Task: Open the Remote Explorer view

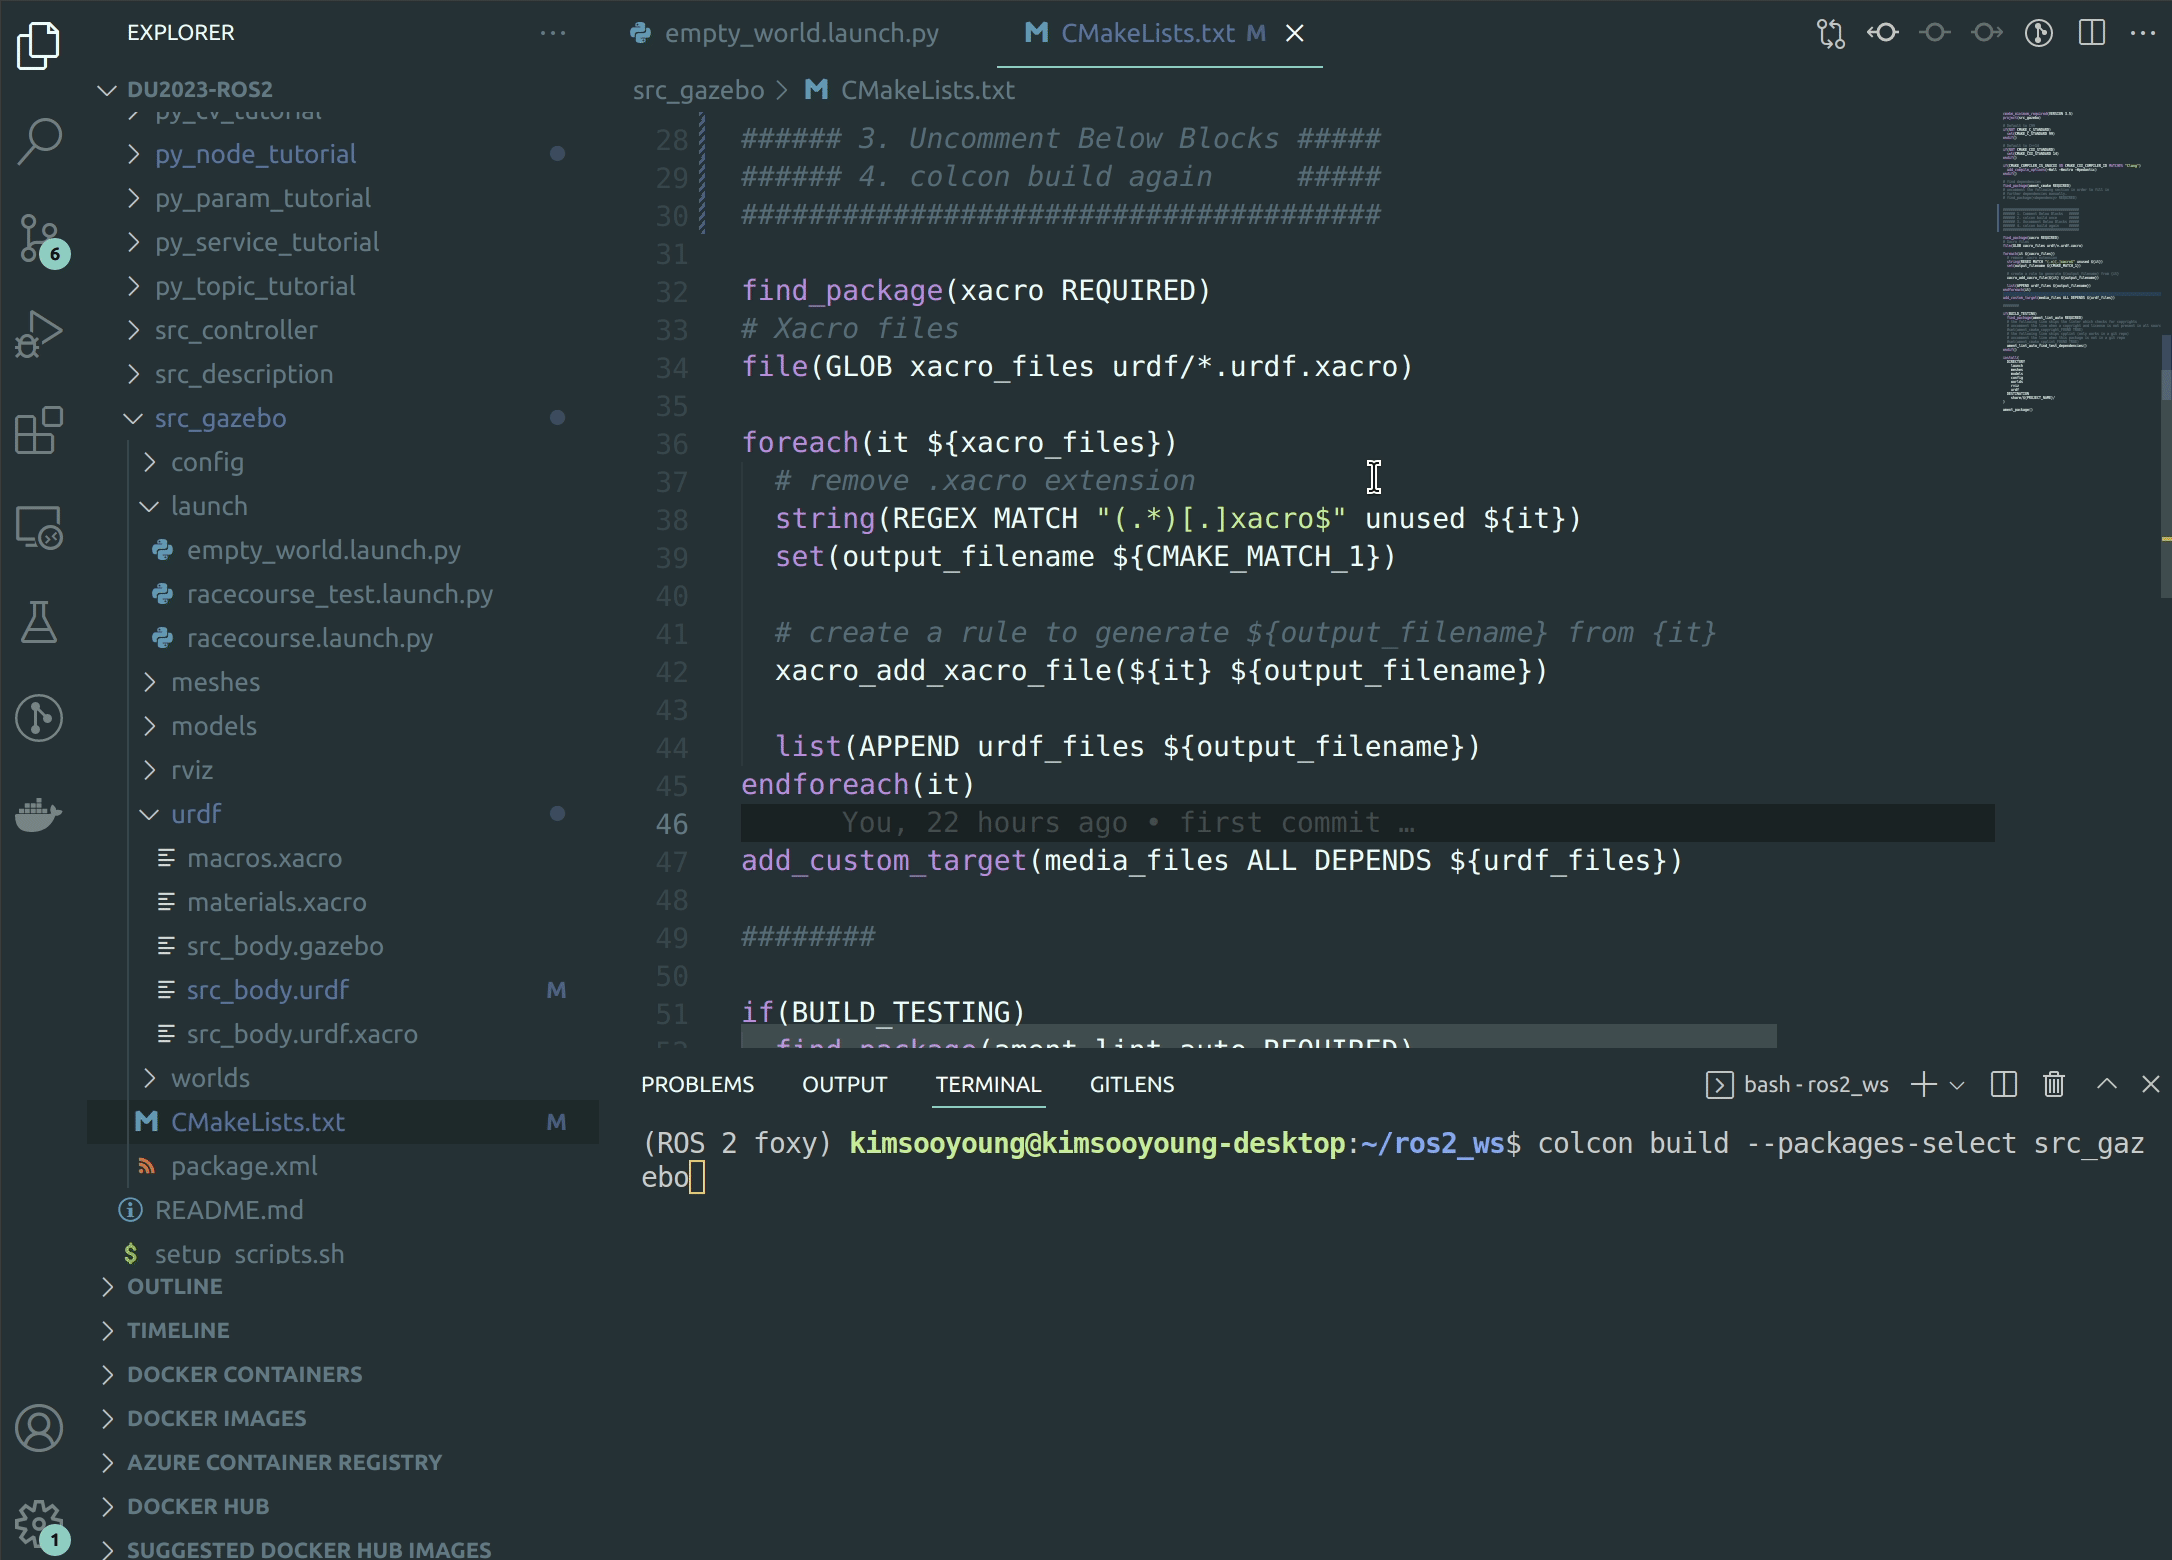Action: point(39,526)
